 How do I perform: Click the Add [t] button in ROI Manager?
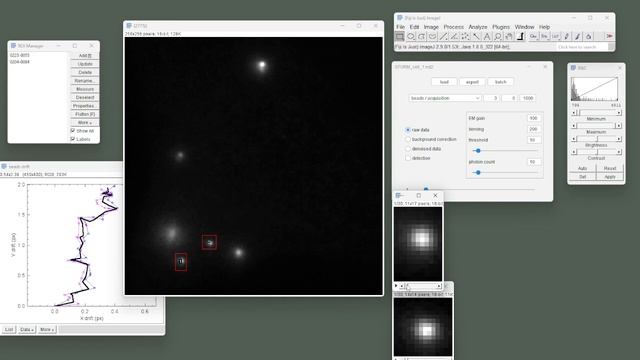pyautogui.click(x=85, y=56)
